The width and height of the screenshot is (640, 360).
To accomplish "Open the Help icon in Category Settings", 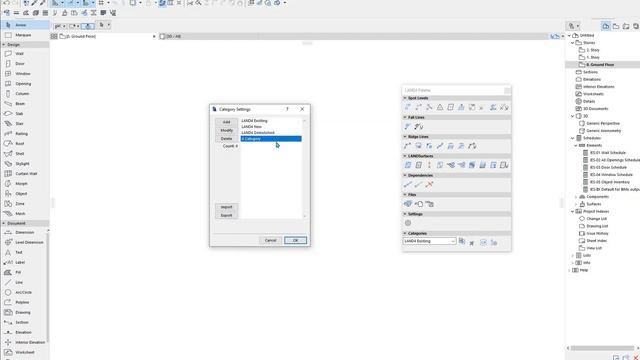I will pyautogui.click(x=287, y=109).
